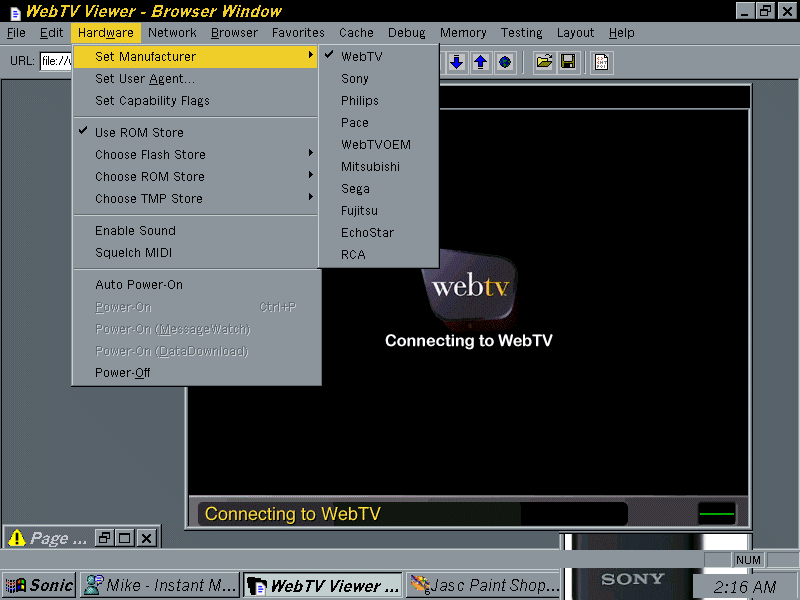Uncheck the Use ROM Store option
Screen dimensions: 800x600
pyautogui.click(x=139, y=132)
